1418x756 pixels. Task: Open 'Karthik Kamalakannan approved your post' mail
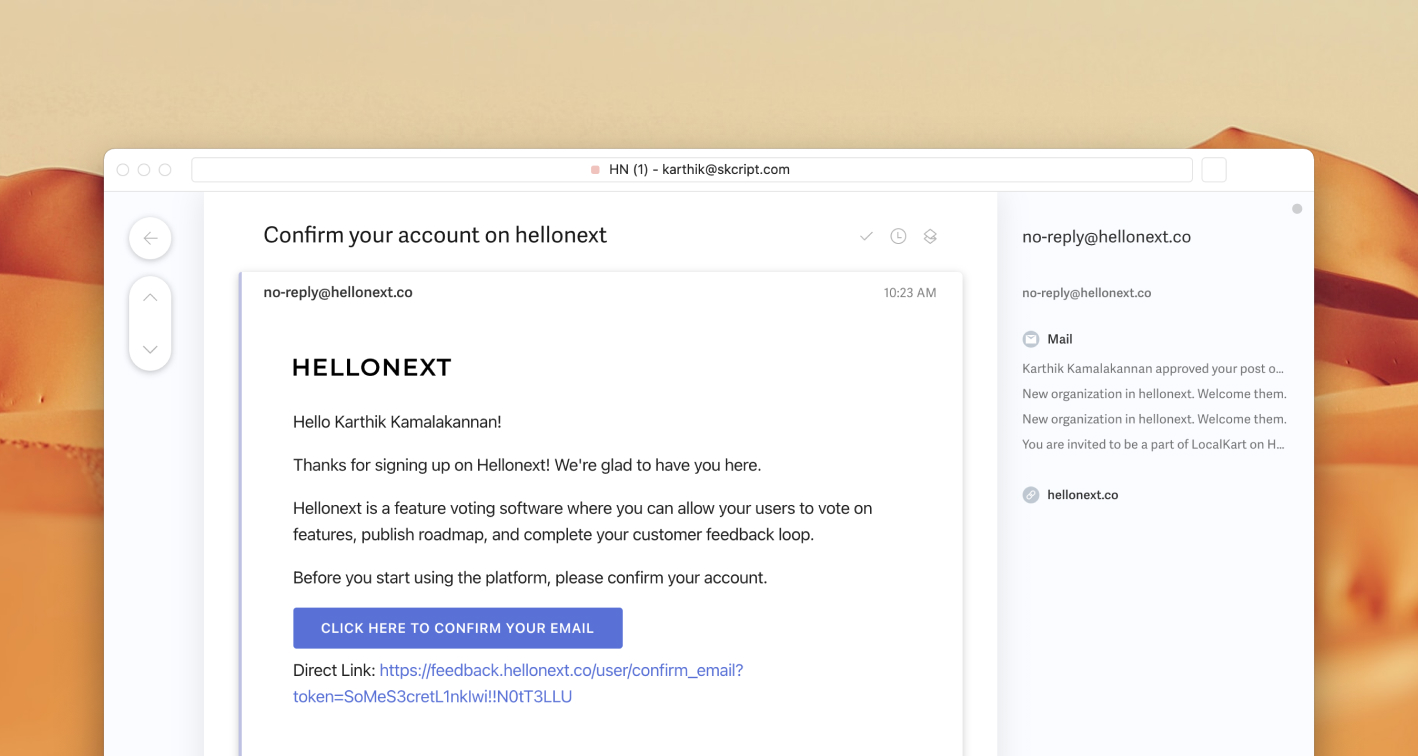point(1153,369)
